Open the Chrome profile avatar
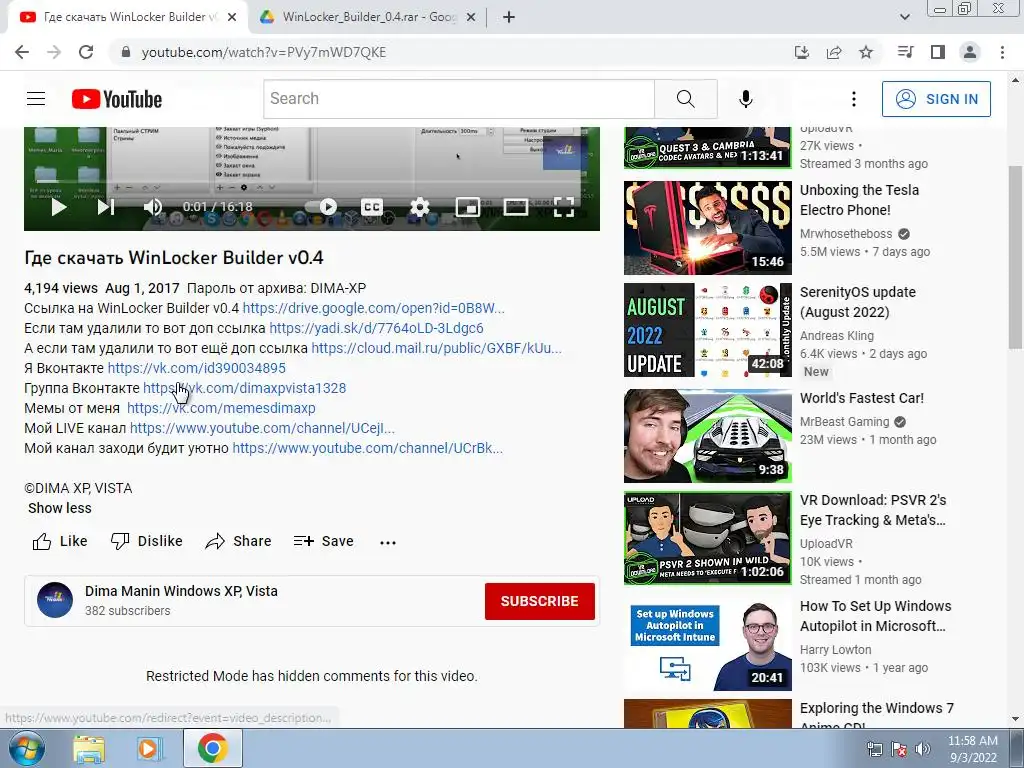The width and height of the screenshot is (1024, 768). pyautogui.click(x=970, y=52)
